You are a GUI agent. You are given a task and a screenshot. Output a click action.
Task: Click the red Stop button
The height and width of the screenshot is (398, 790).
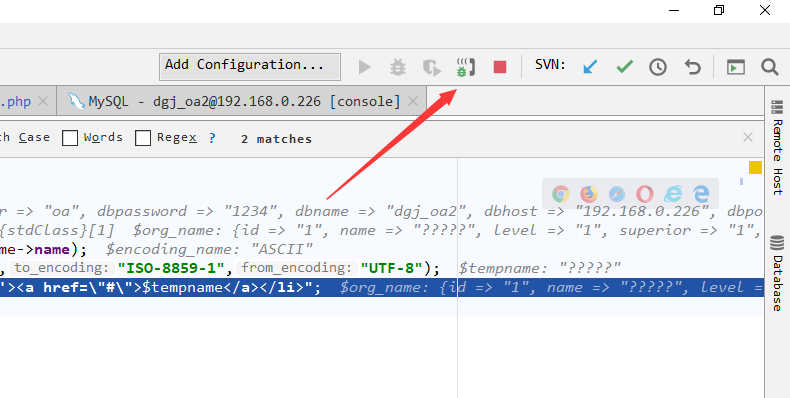coord(500,67)
